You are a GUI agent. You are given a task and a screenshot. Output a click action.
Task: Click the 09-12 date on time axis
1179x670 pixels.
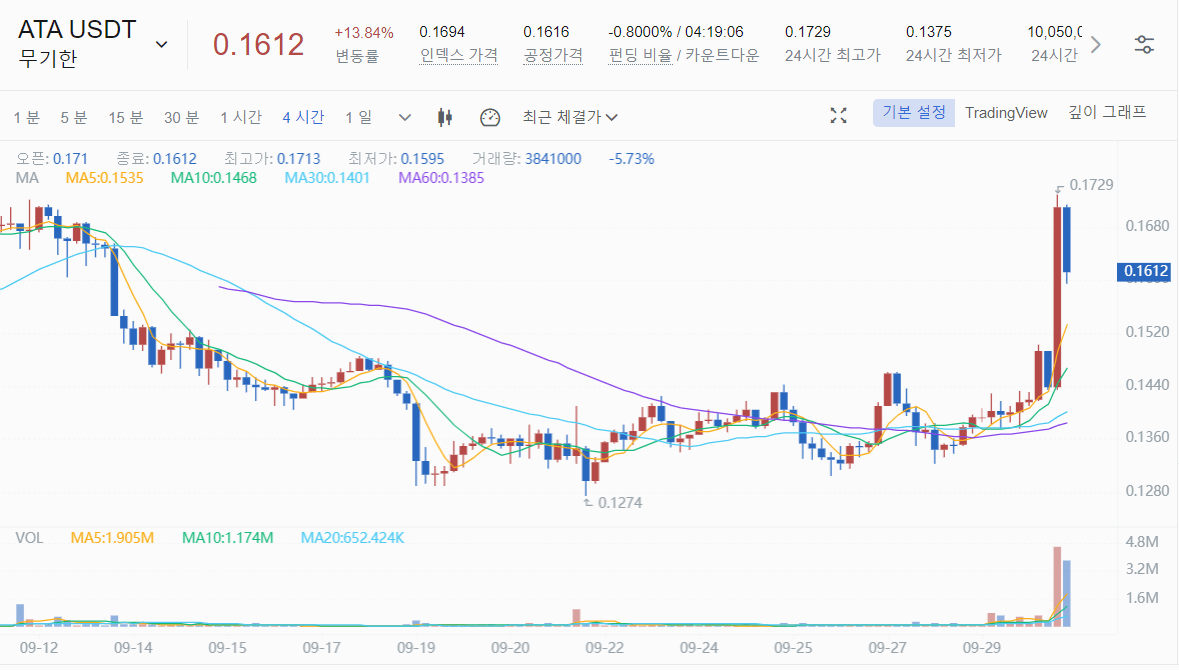coord(39,648)
